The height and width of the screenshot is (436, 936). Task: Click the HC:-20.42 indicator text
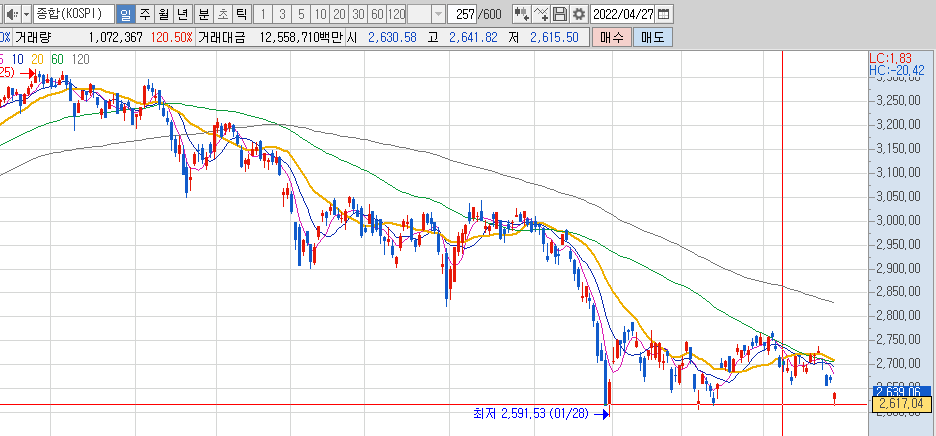pos(897,70)
